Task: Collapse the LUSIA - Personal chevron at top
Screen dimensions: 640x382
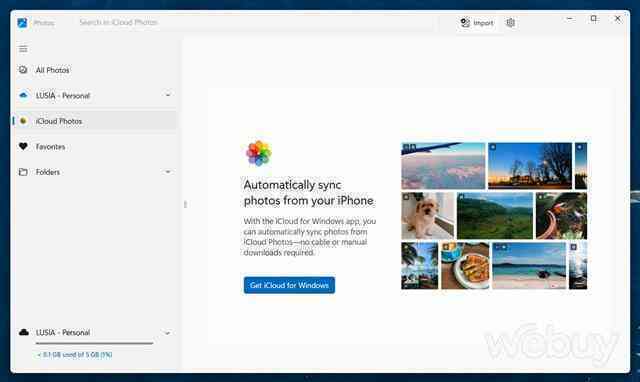Action: (168, 95)
